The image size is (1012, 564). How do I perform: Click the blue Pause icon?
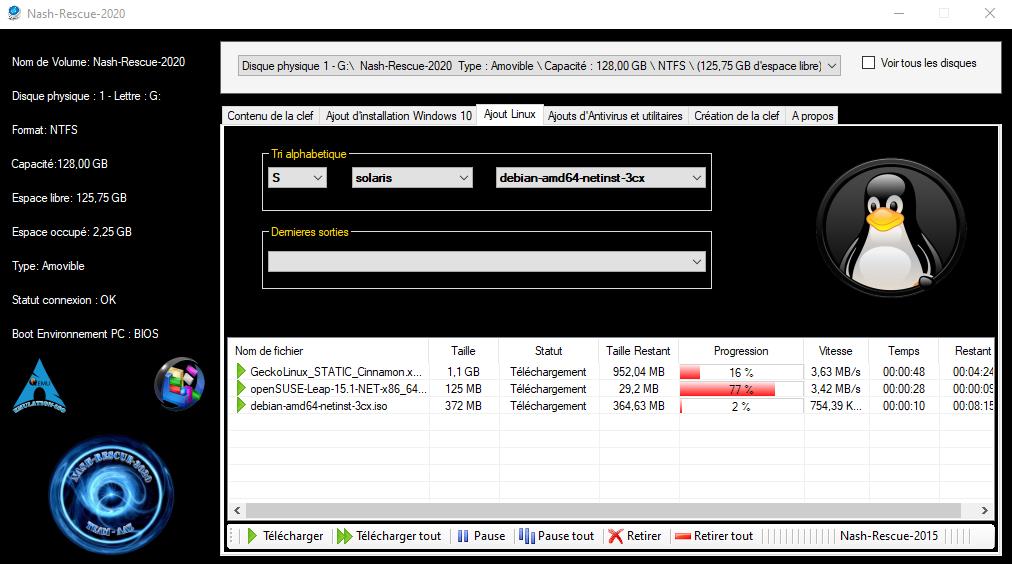click(463, 536)
